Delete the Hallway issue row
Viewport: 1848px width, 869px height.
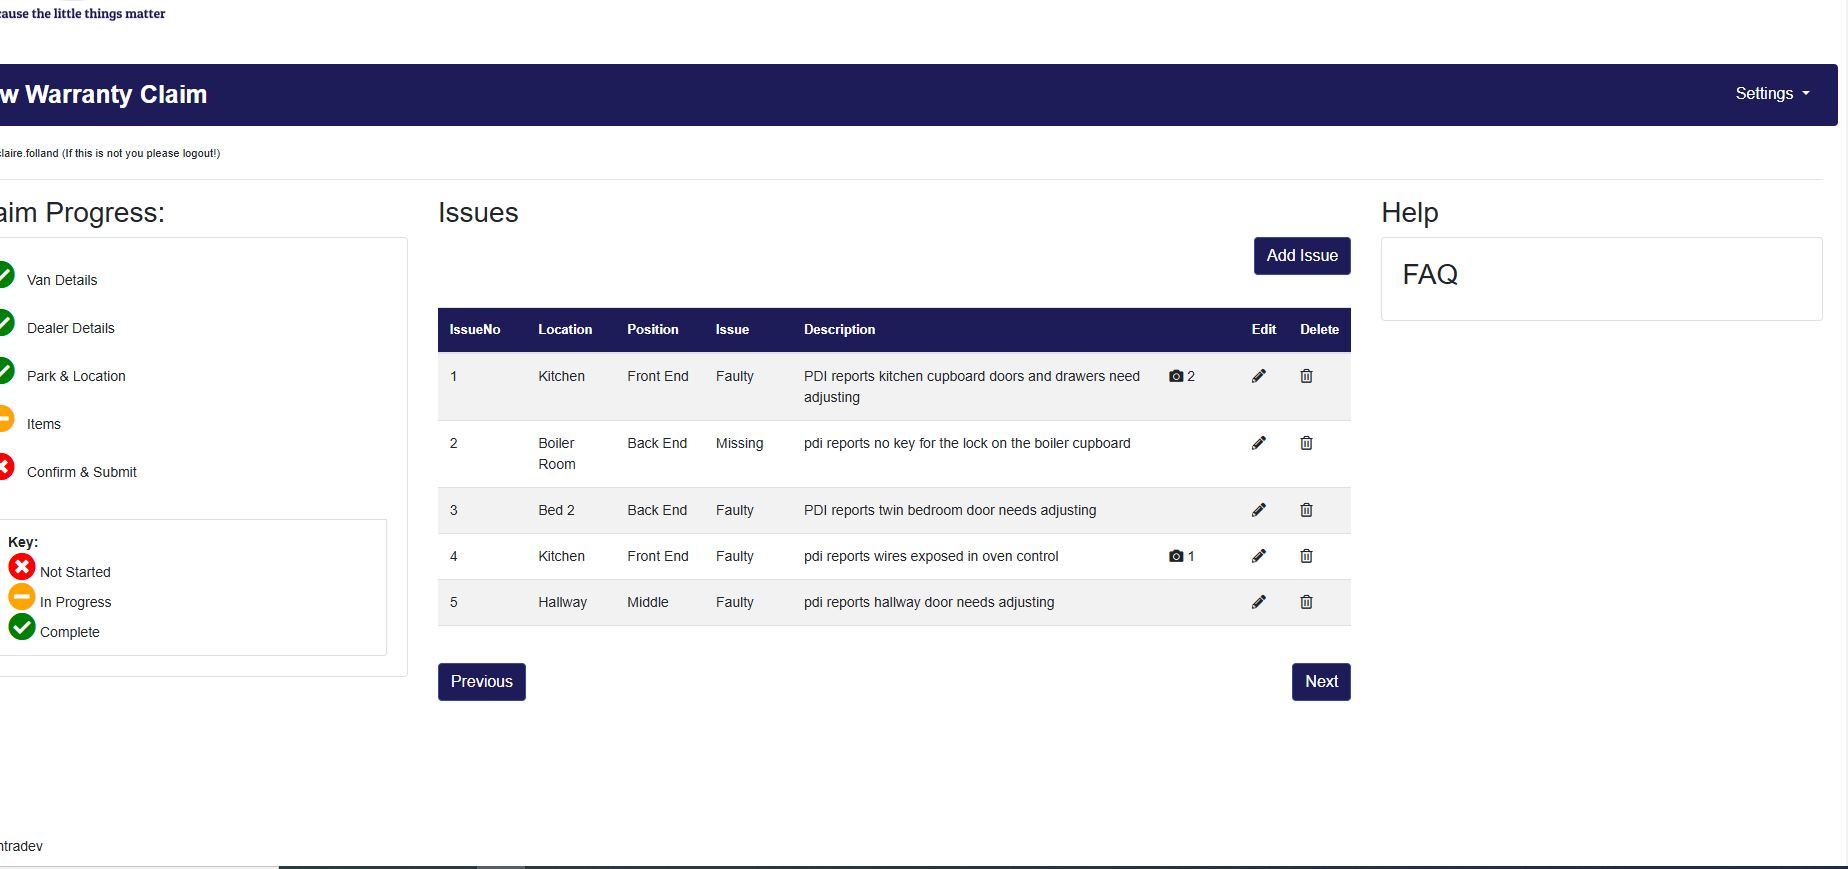tap(1306, 602)
